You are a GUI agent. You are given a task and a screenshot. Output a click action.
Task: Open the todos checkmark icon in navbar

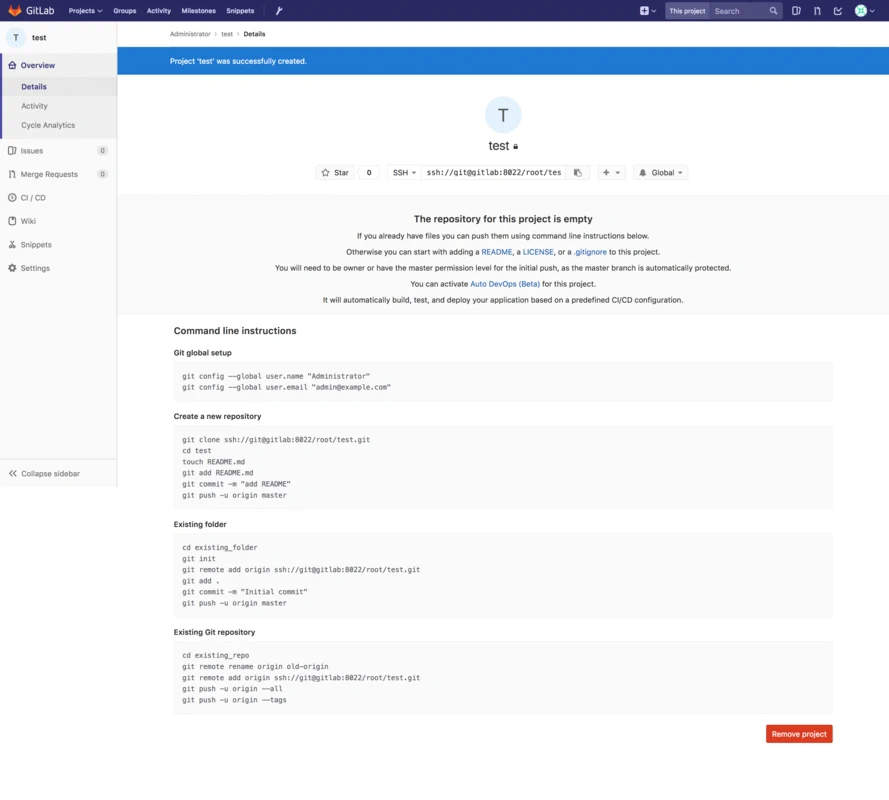tap(838, 11)
